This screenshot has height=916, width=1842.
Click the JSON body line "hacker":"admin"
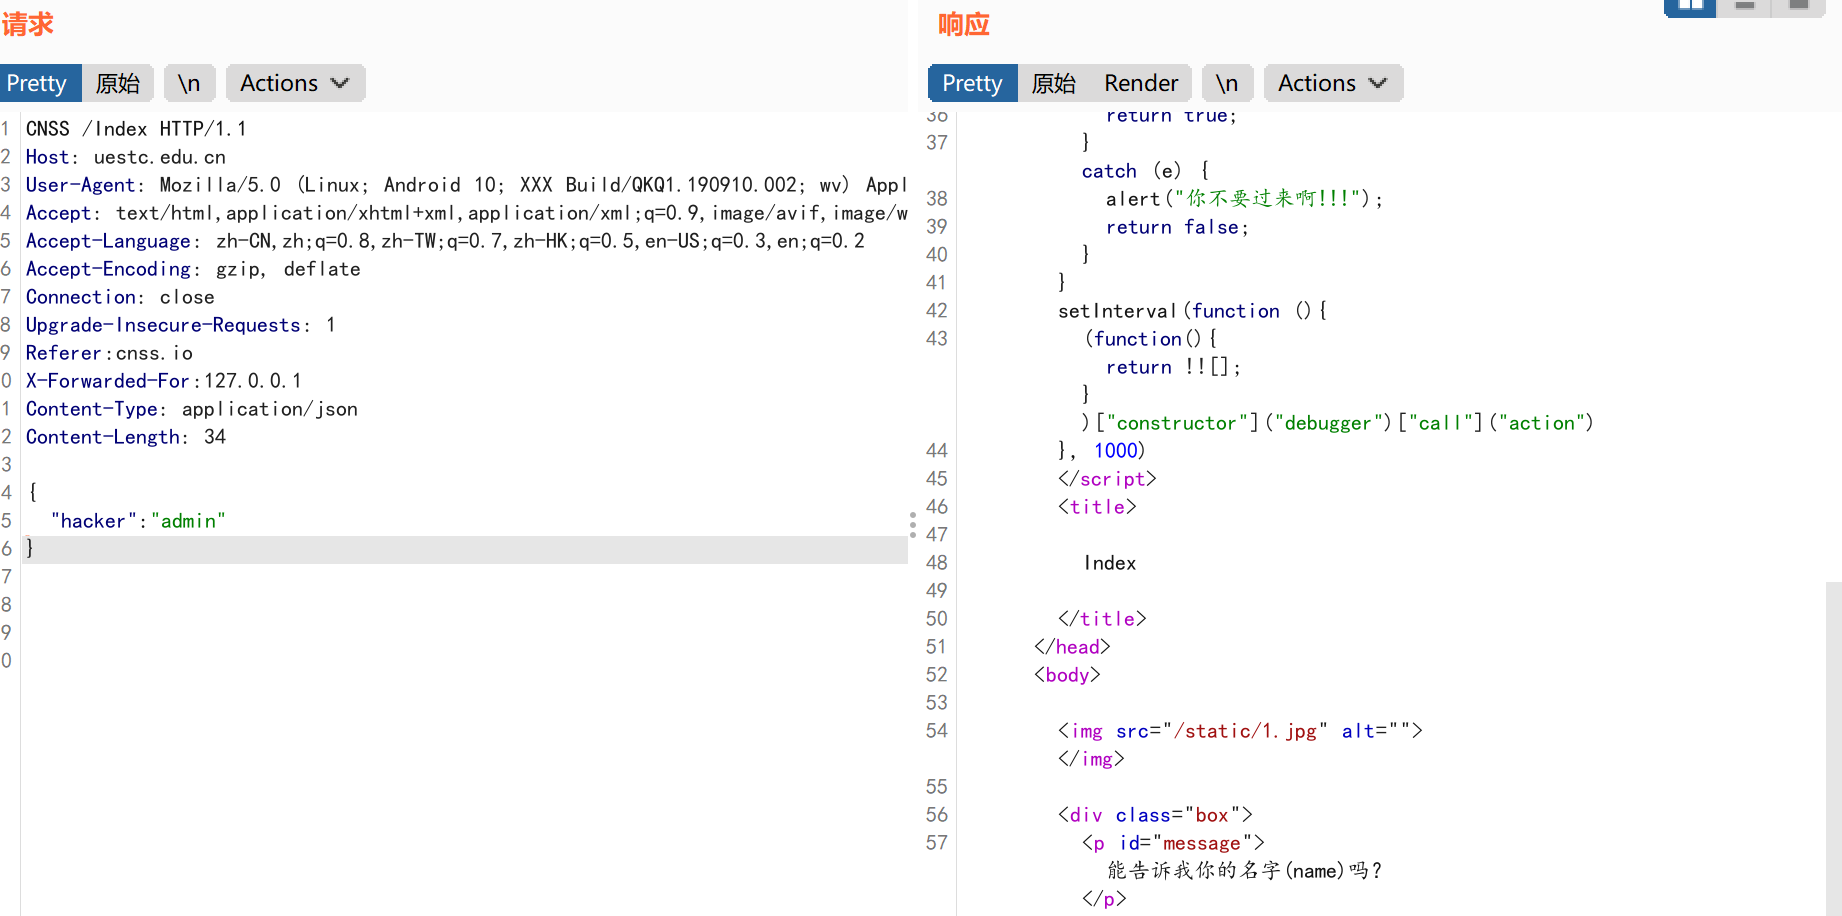click(x=138, y=521)
